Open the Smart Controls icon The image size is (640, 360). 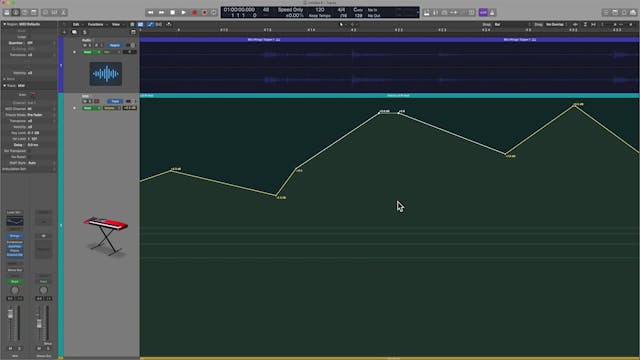pos(45,13)
